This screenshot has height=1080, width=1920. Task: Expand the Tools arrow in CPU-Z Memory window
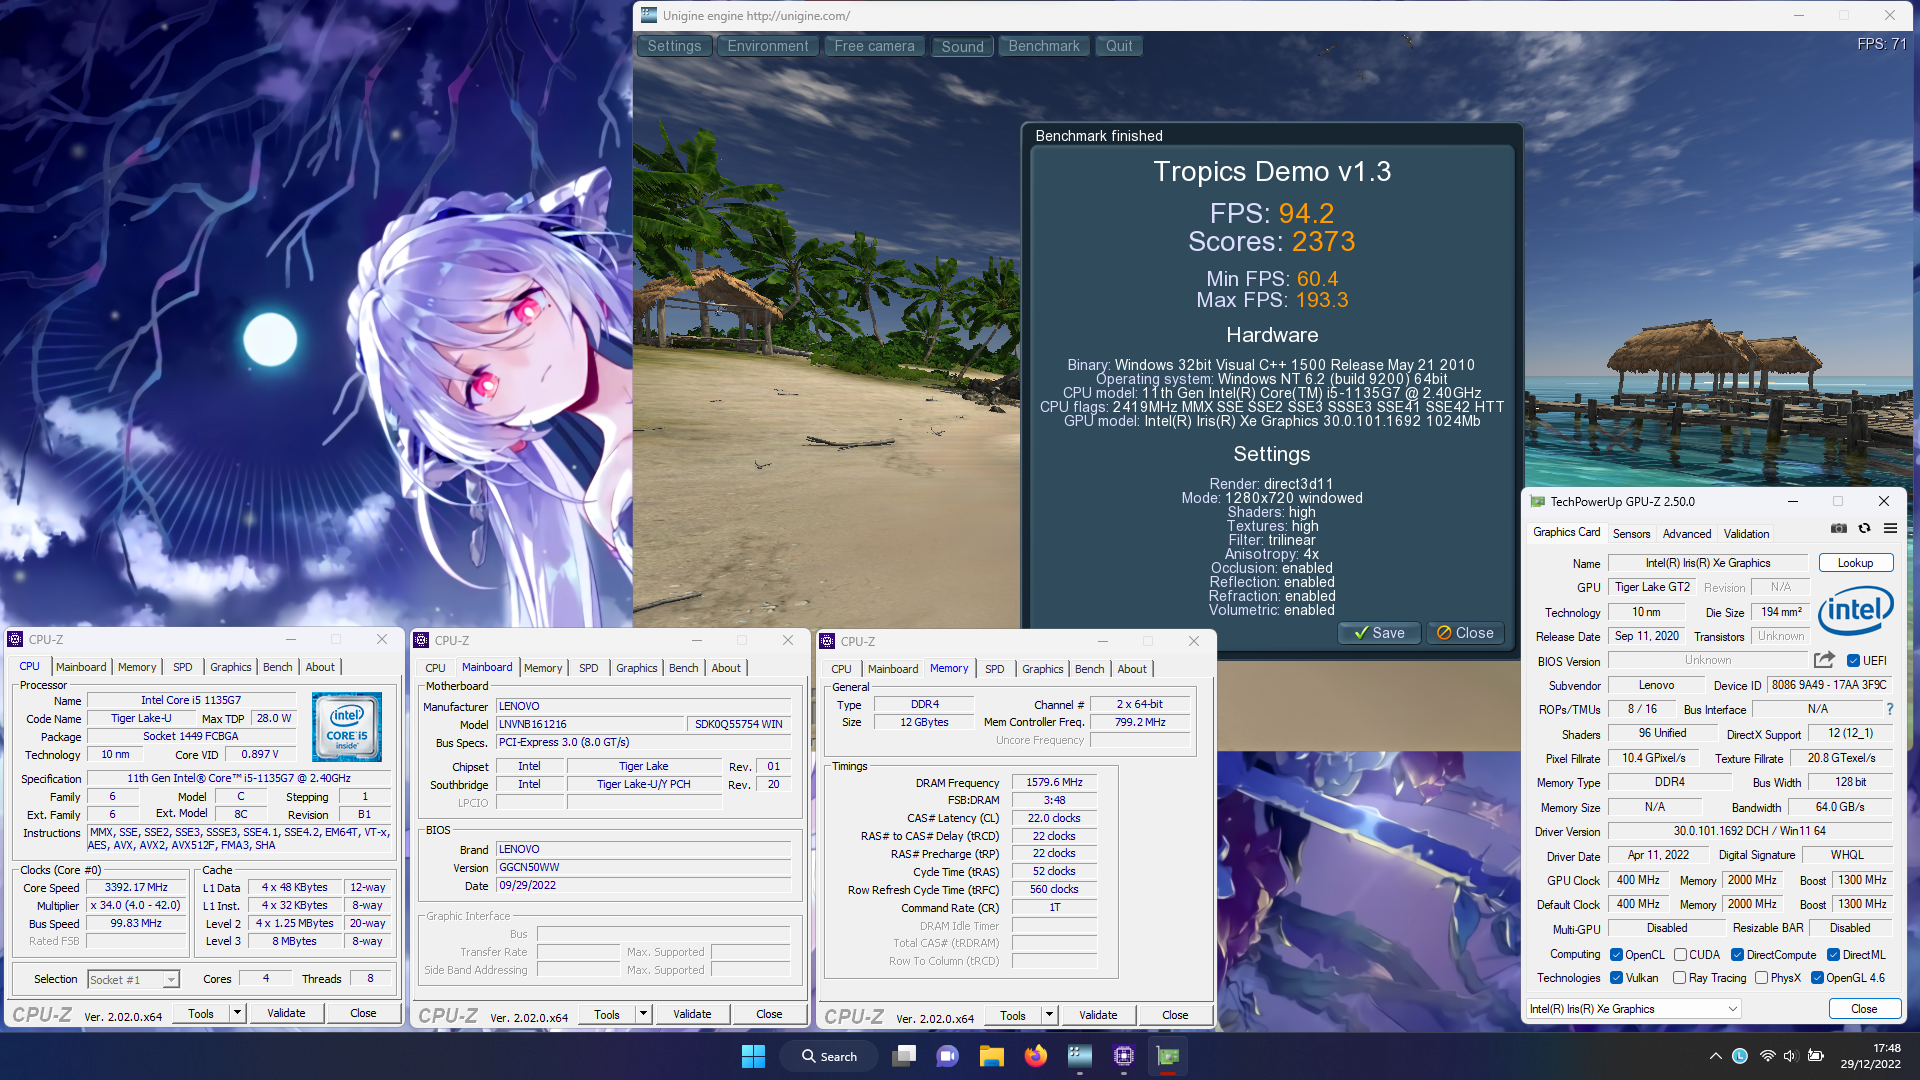1049,1015
